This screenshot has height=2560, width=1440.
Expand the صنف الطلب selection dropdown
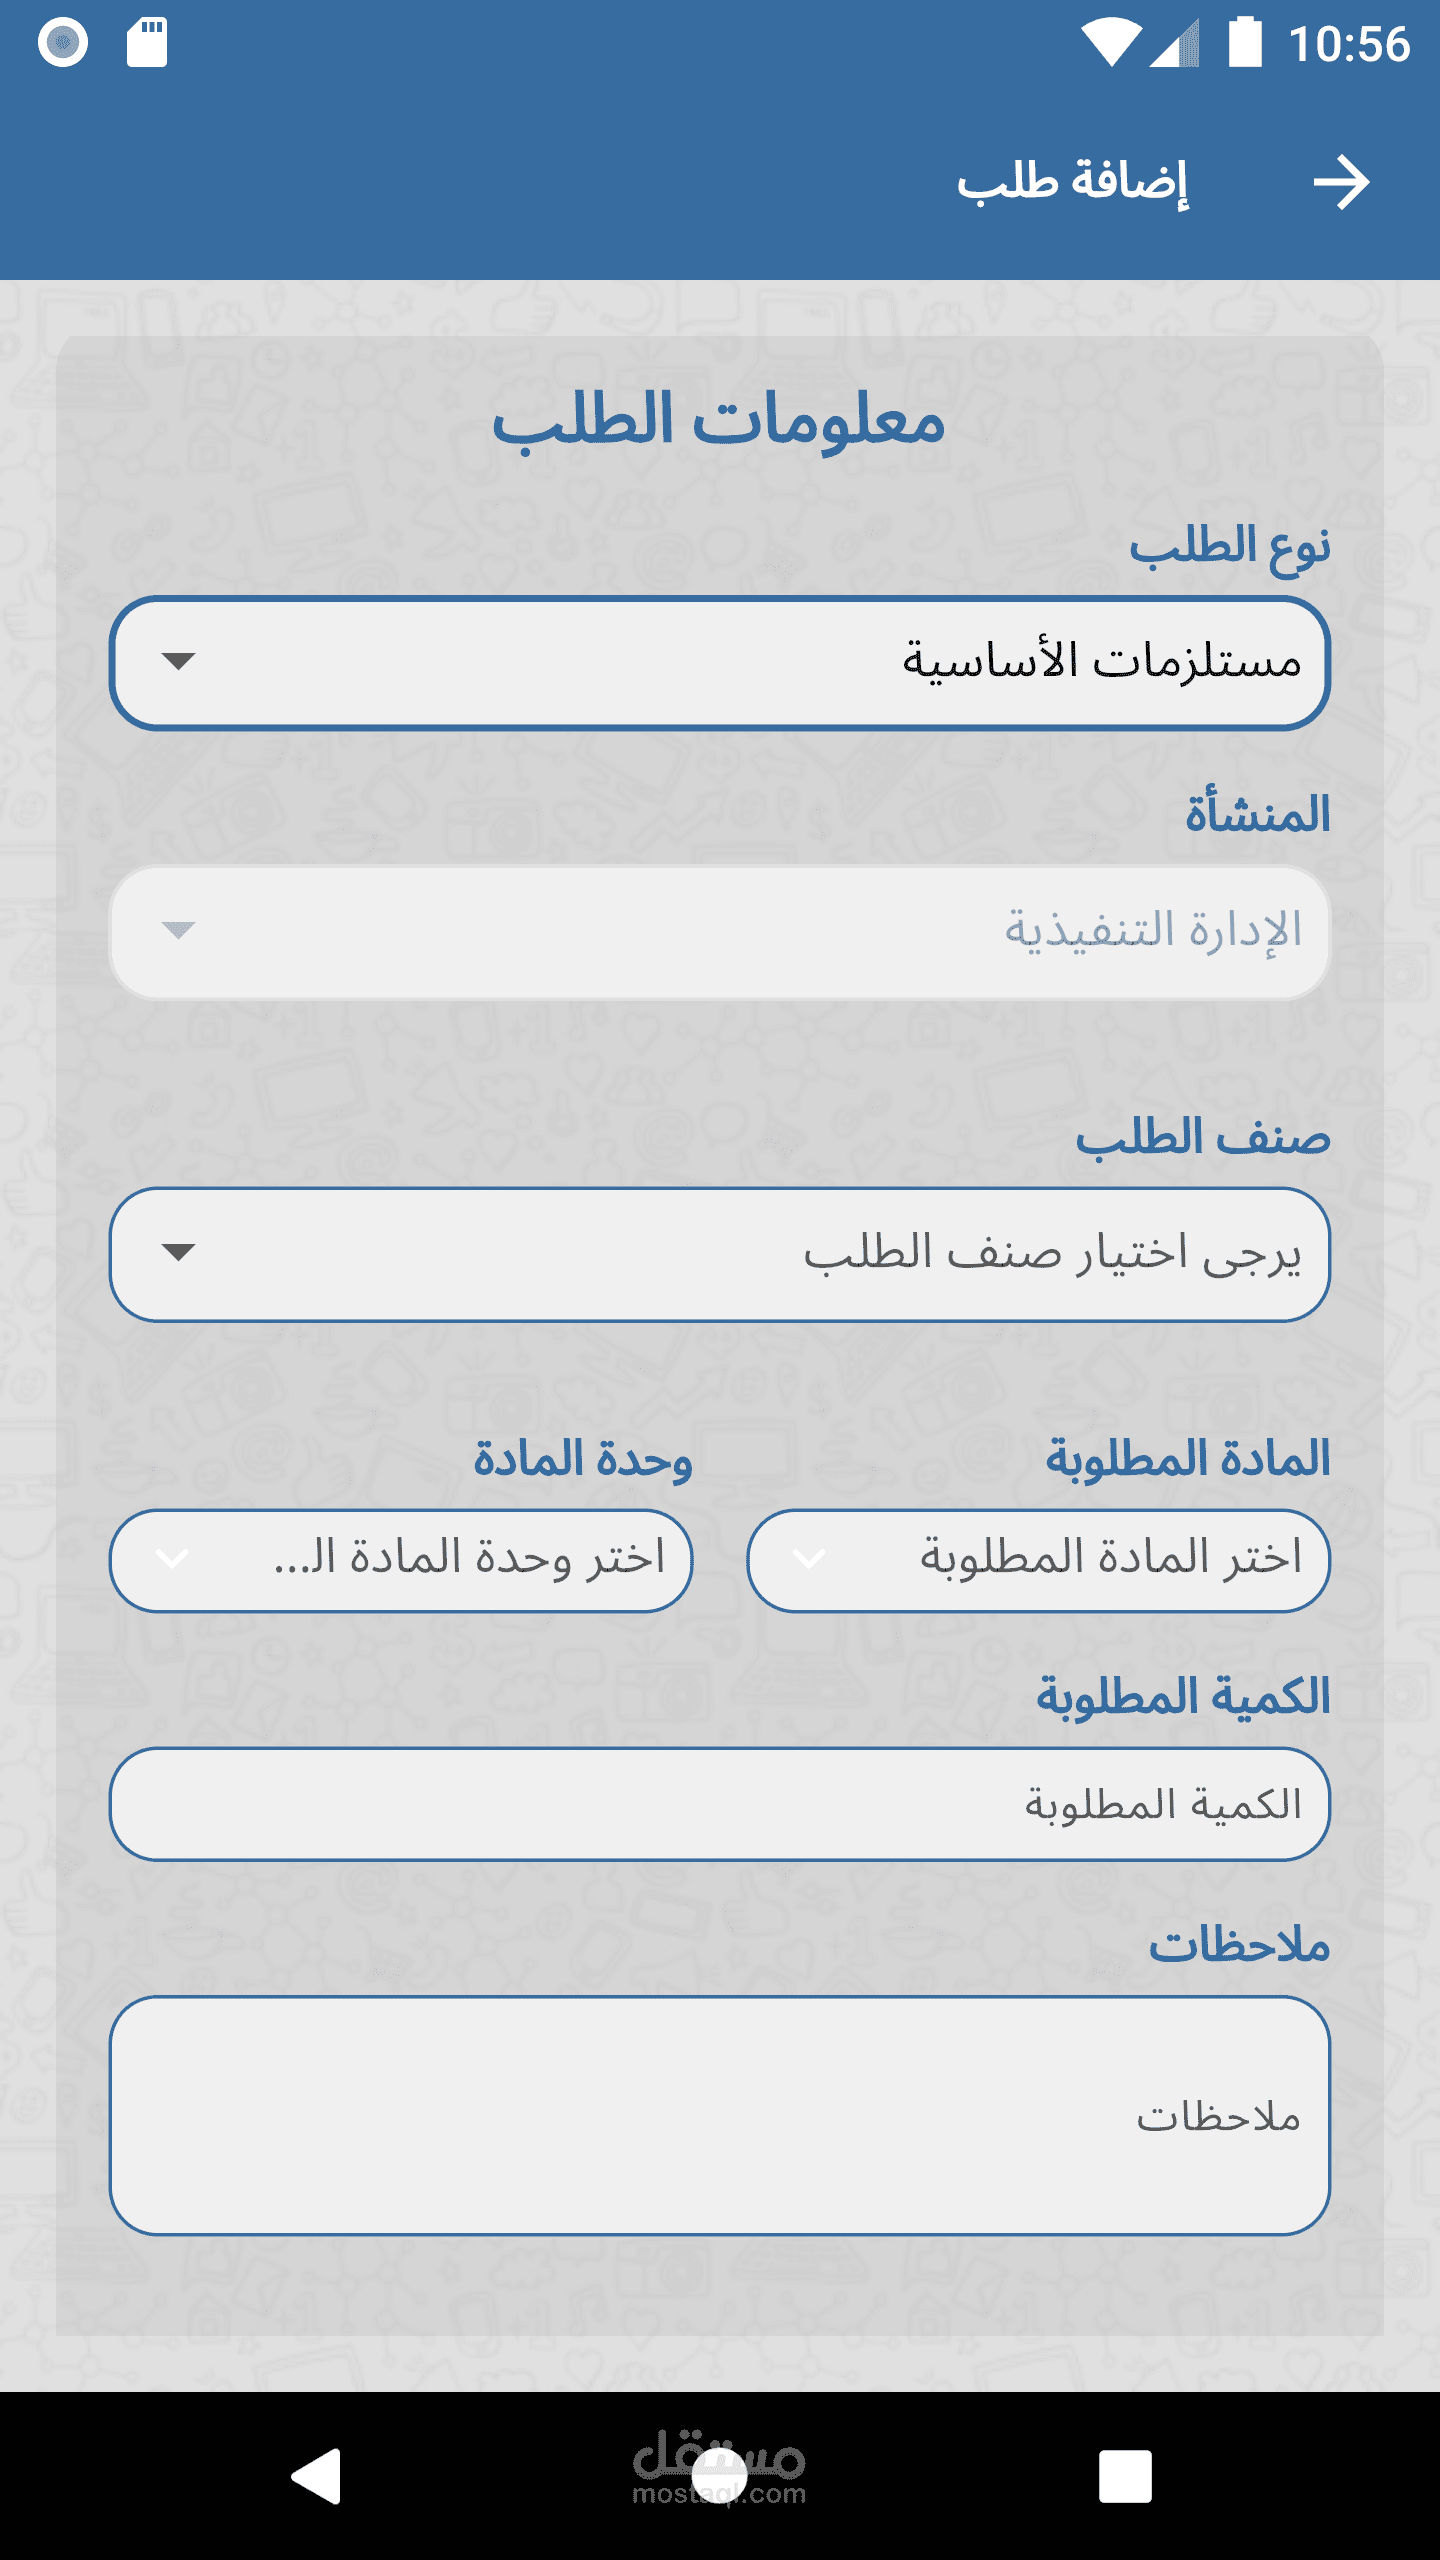[x=720, y=1254]
